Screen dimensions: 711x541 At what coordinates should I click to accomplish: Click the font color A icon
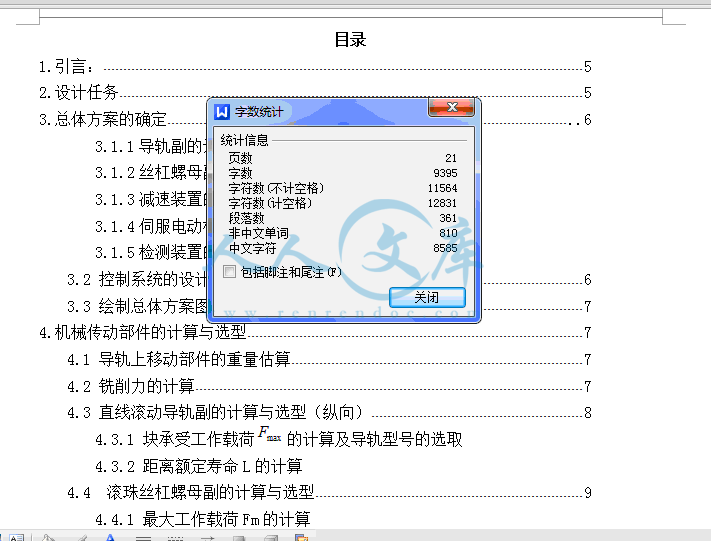click(x=109, y=538)
